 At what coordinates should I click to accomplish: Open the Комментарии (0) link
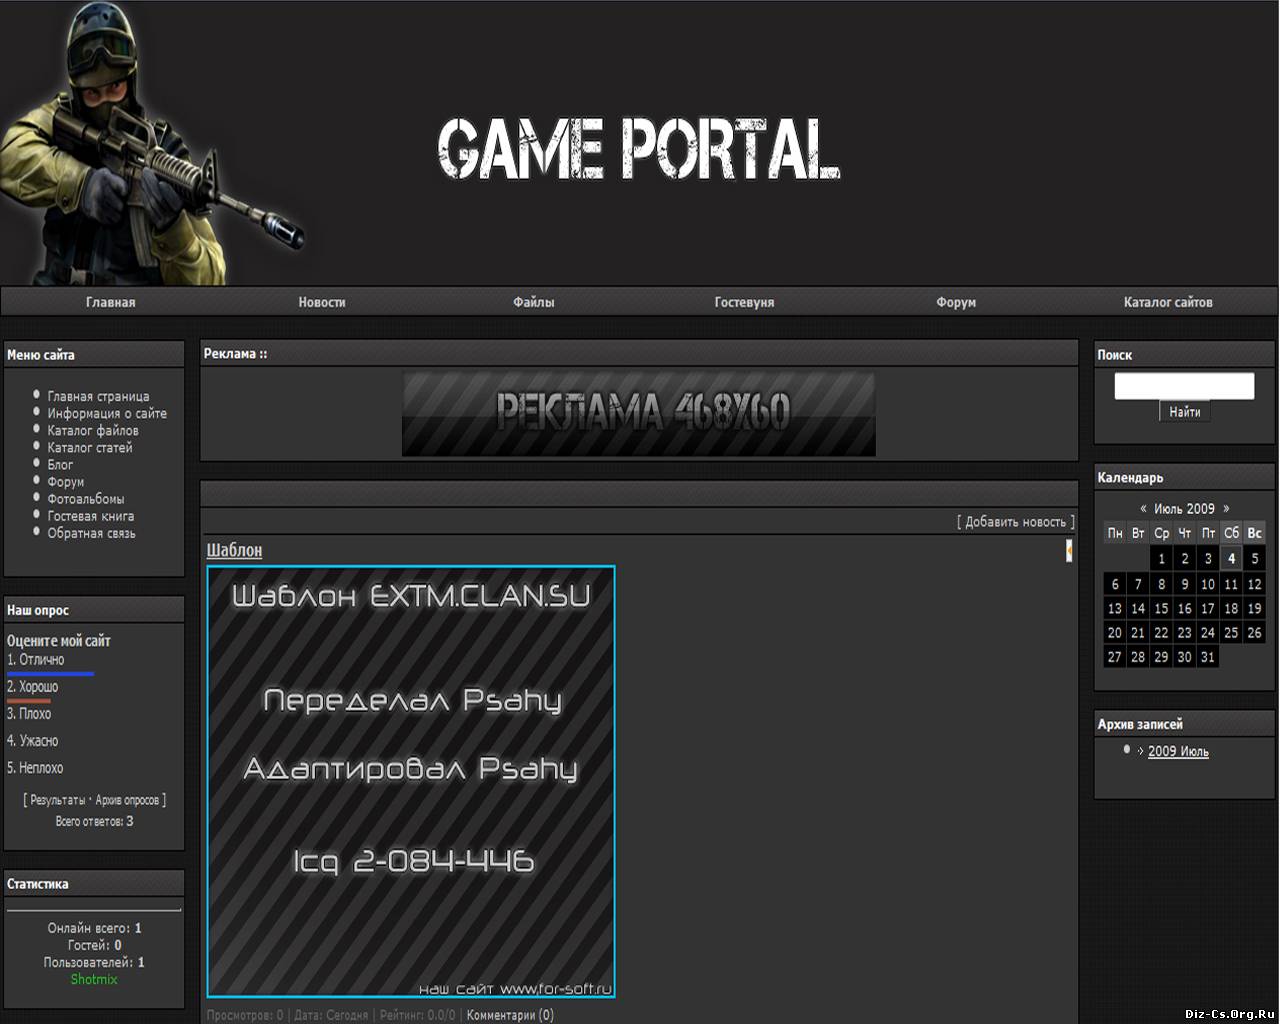point(510,1015)
